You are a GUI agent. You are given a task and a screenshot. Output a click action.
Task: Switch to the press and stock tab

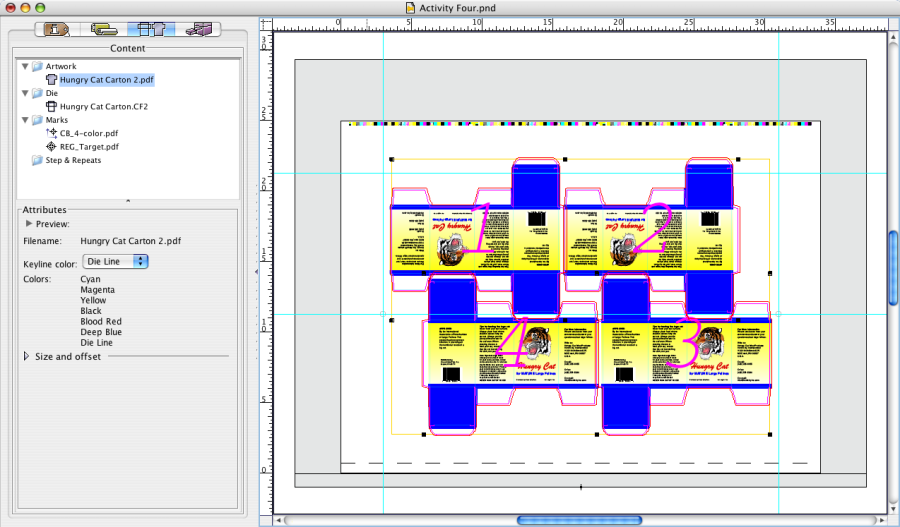(103, 29)
